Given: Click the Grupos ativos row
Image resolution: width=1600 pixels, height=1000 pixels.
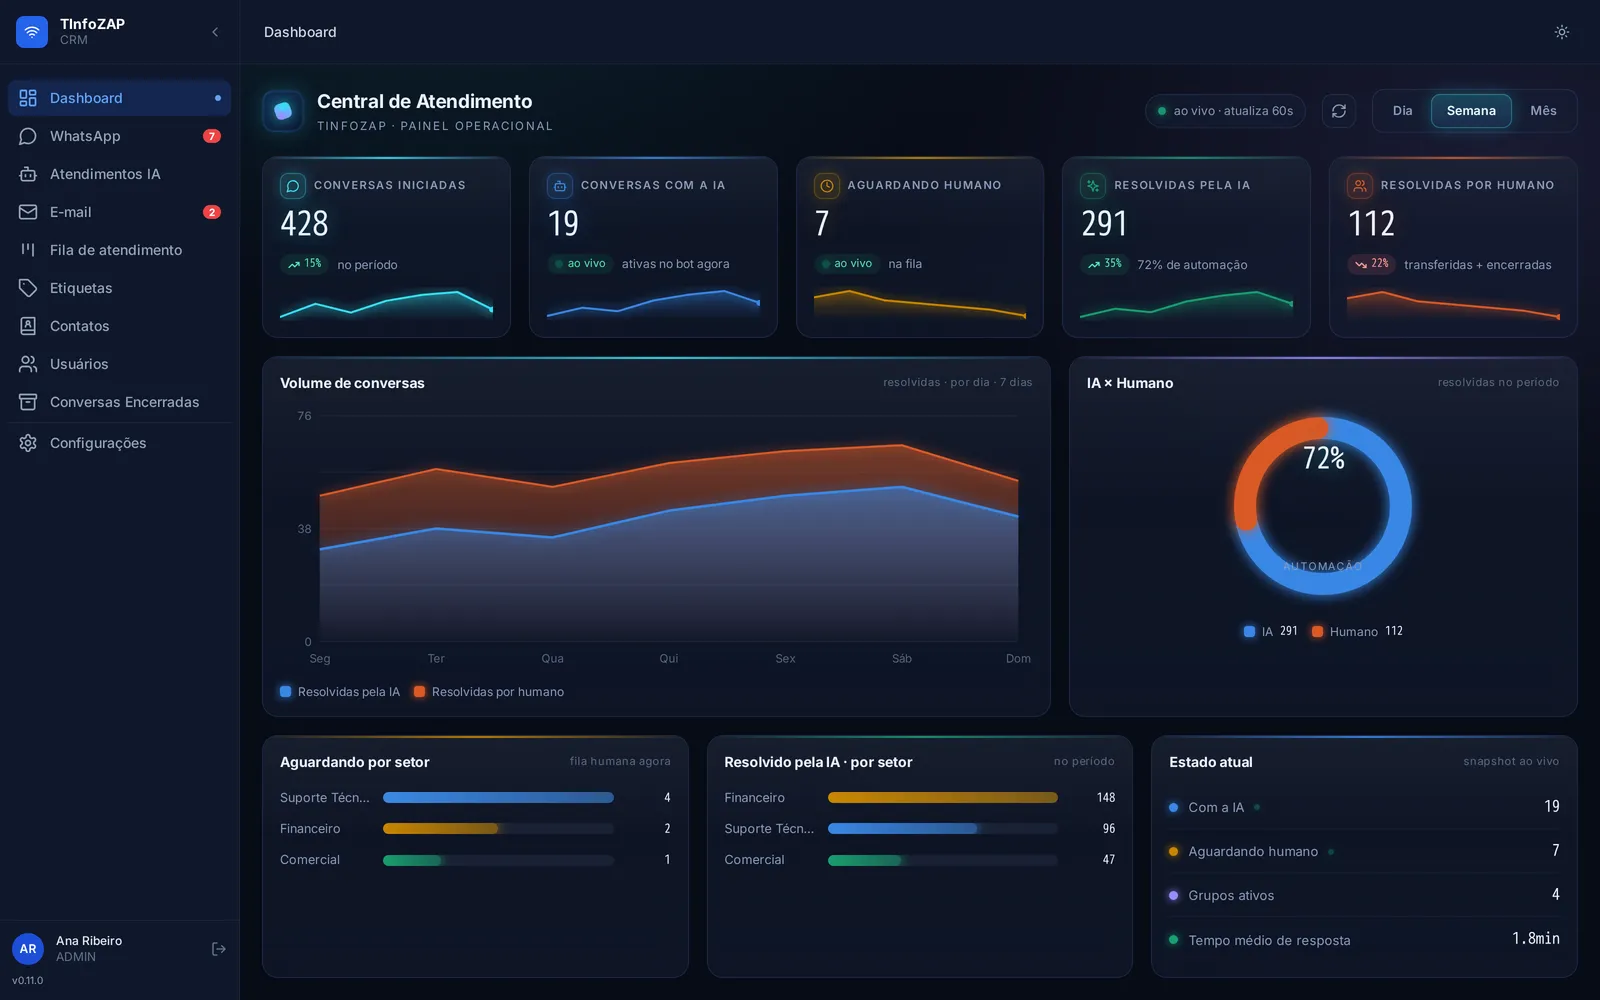Looking at the screenshot, I should (1364, 895).
